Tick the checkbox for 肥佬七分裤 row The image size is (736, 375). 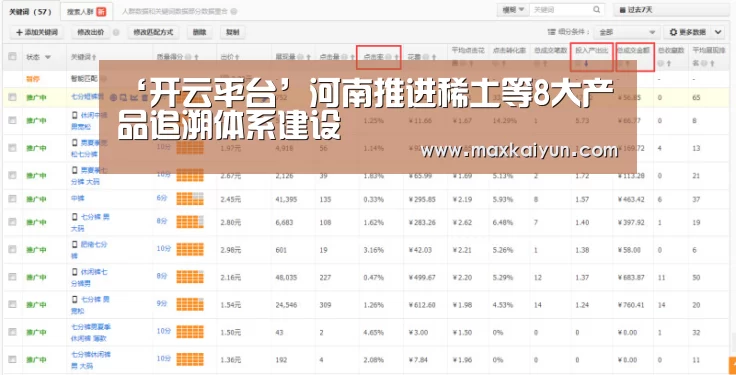point(12,250)
